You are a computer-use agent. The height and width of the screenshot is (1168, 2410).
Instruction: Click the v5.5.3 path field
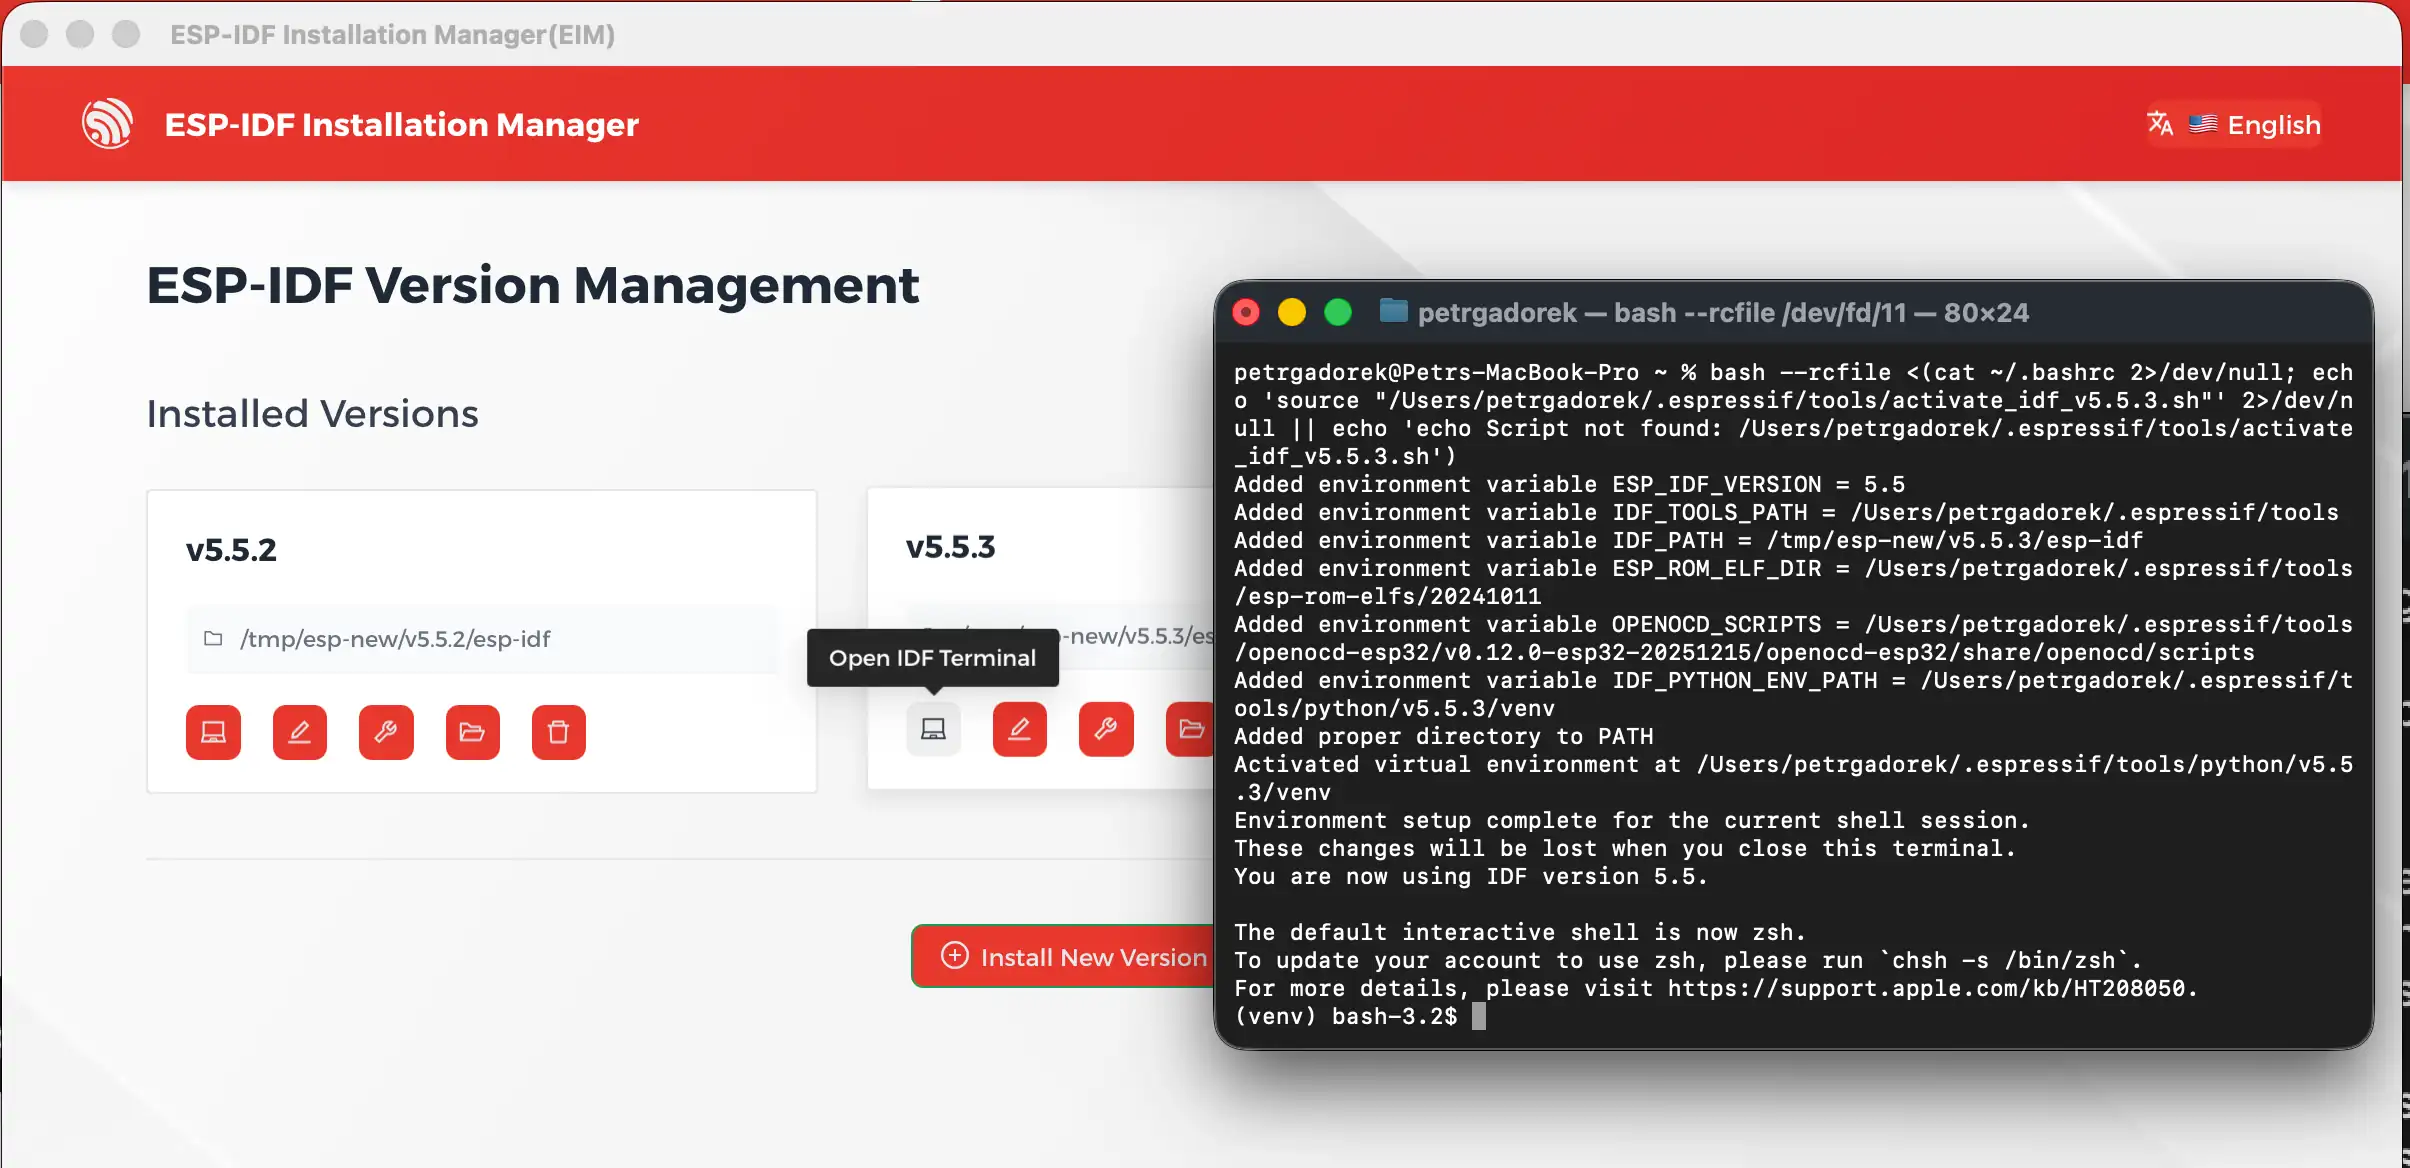tap(1135, 636)
